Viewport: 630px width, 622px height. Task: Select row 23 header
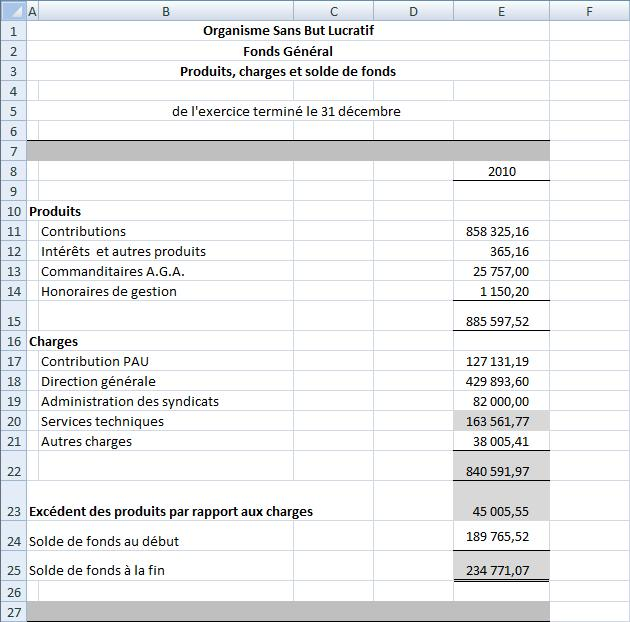pyautogui.click(x=13, y=511)
